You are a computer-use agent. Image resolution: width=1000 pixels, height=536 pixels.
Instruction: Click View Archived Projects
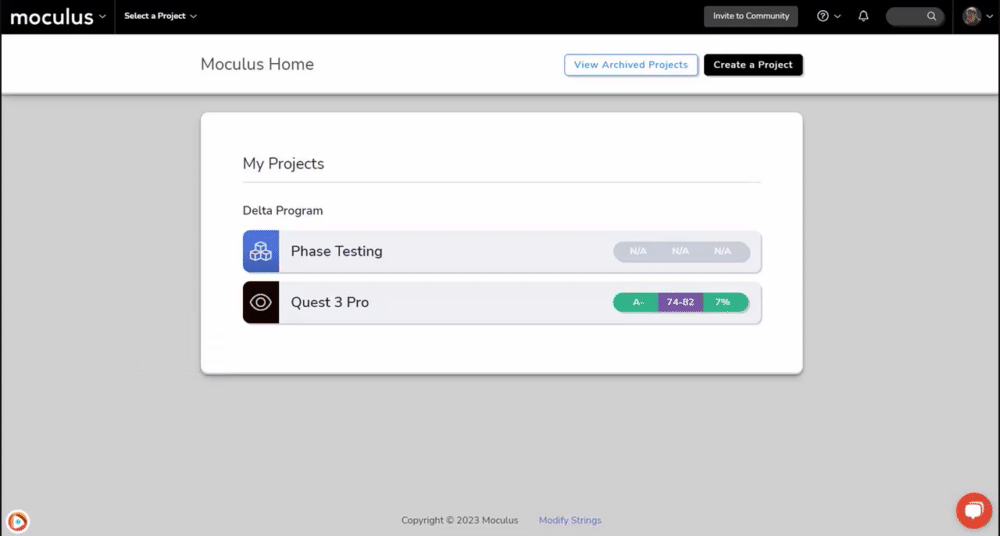pos(631,65)
